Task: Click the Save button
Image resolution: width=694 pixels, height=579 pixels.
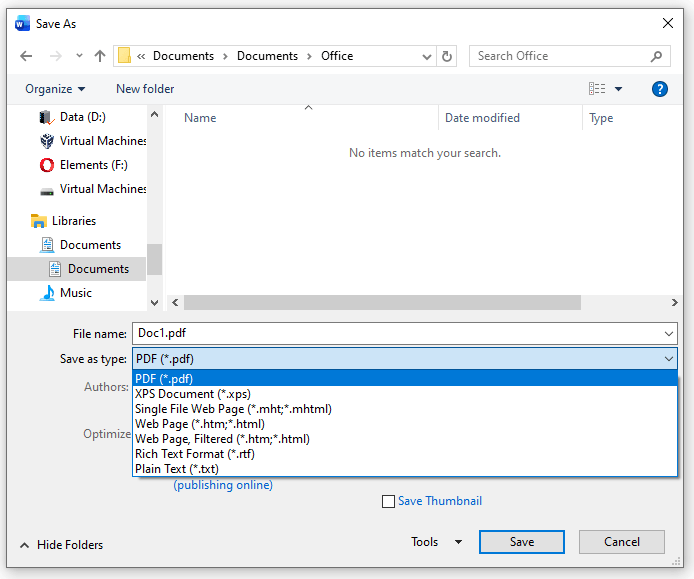Action: coord(522,542)
